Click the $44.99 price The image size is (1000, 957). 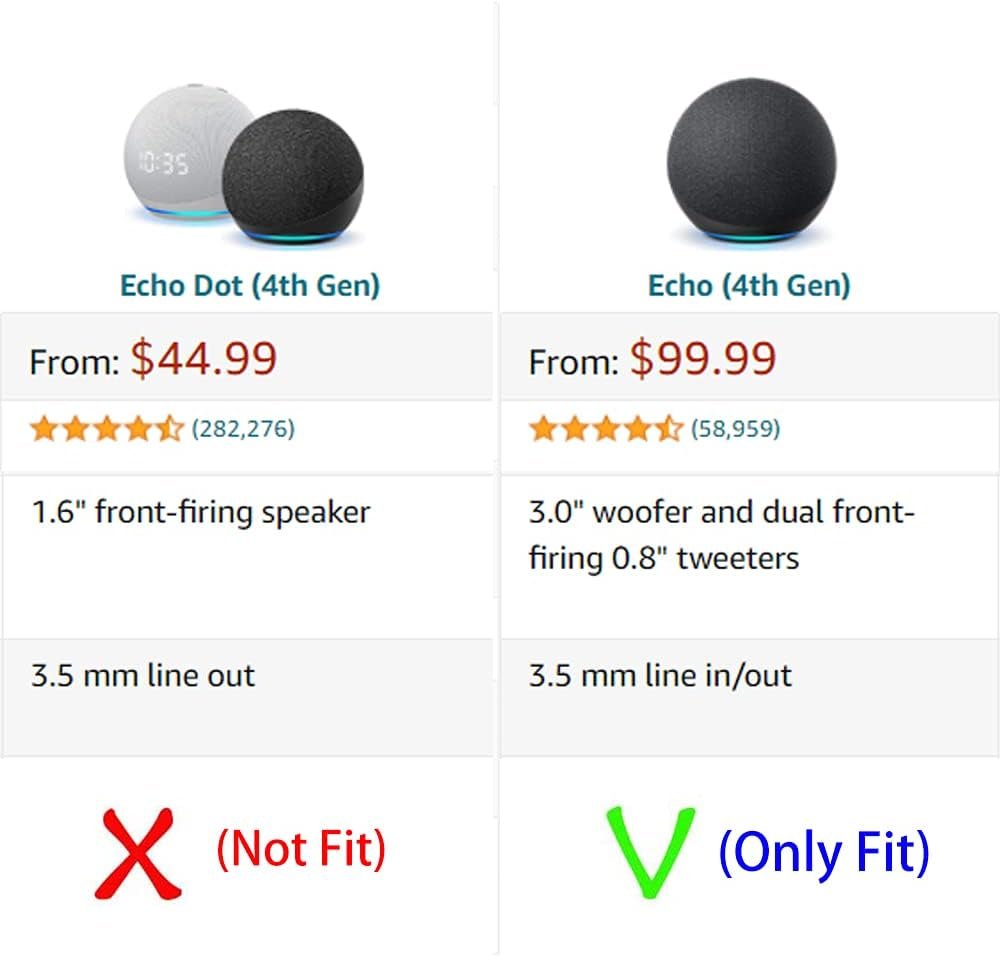[x=204, y=359]
